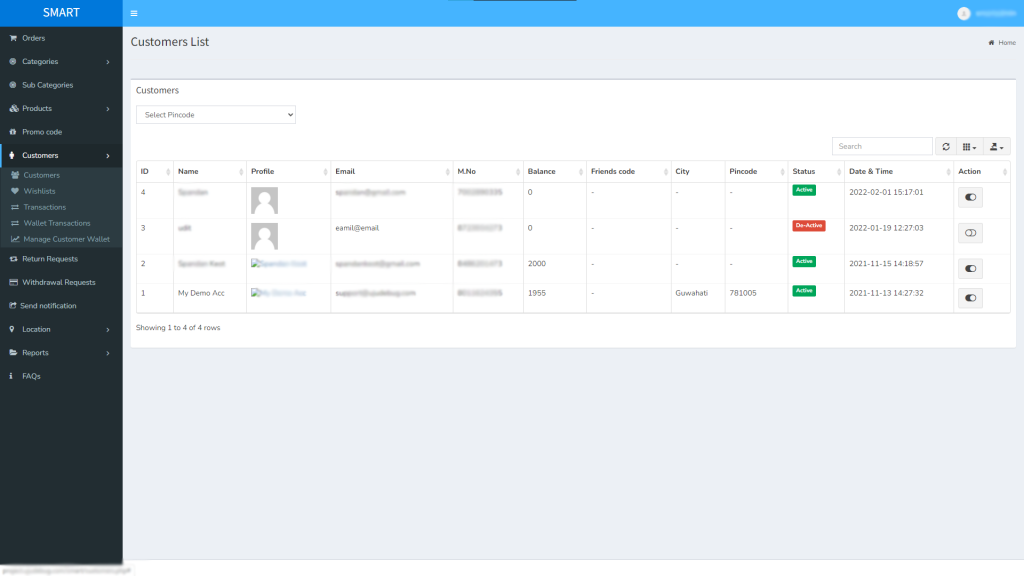Select the Withdrawal Requests card icon

click(11, 281)
